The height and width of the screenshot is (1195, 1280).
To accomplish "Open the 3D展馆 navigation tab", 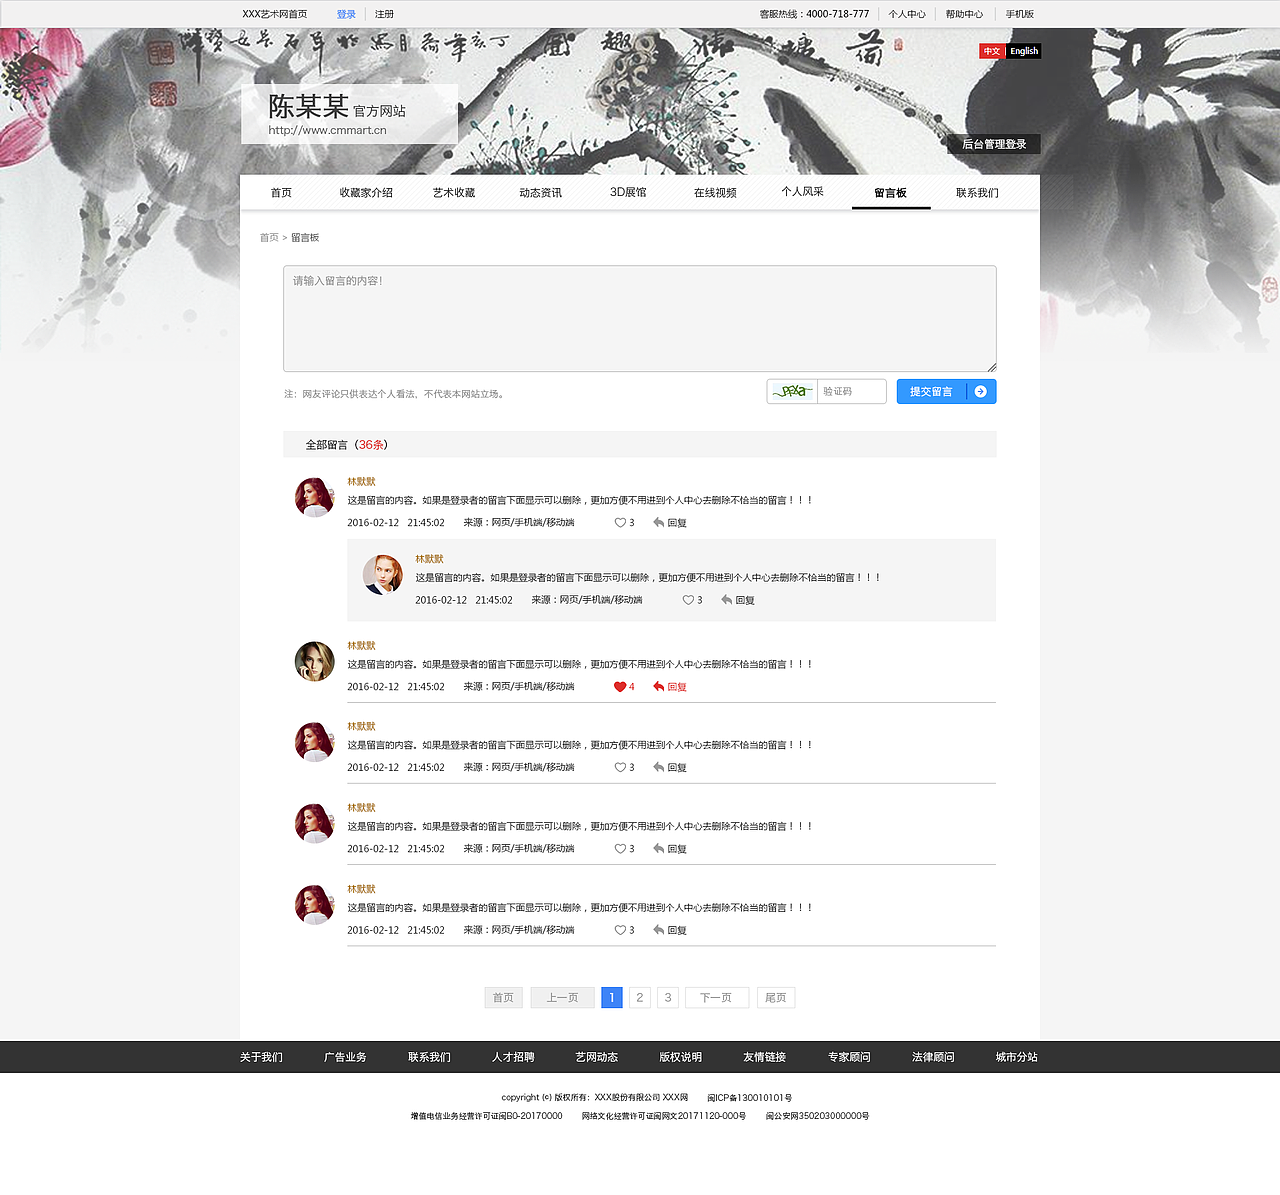I will coord(628,193).
